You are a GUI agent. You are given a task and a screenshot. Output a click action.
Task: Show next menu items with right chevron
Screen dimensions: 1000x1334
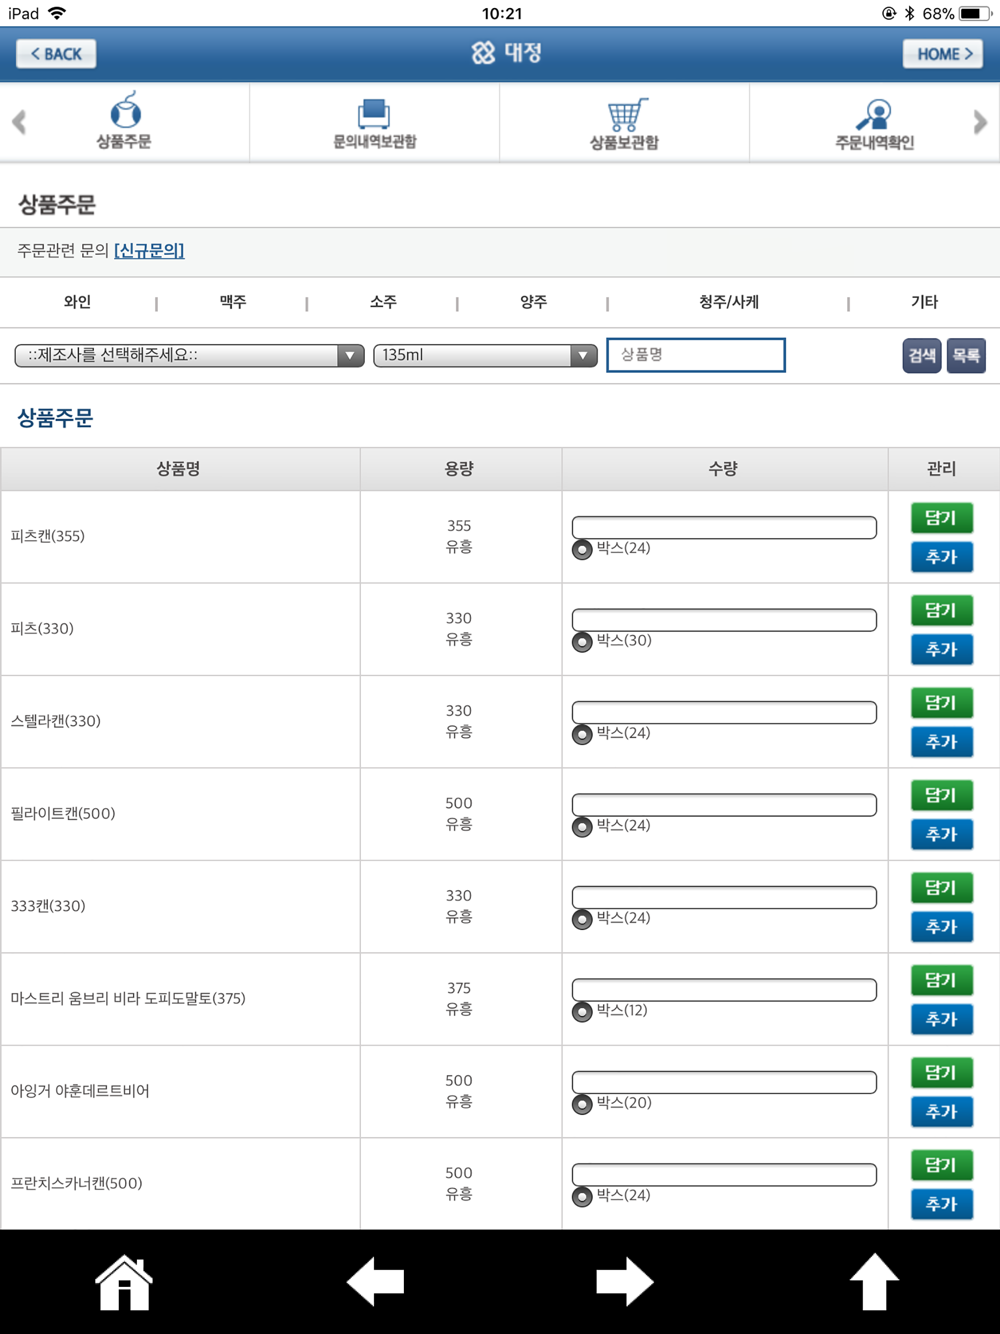[980, 122]
